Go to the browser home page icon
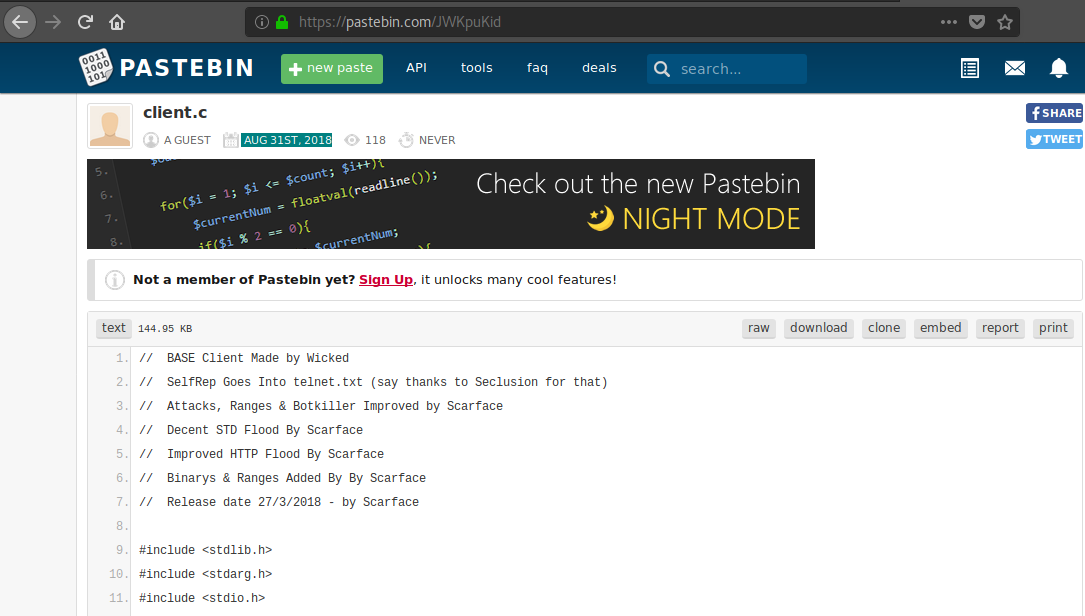Viewport: 1085px width, 616px height. click(117, 22)
